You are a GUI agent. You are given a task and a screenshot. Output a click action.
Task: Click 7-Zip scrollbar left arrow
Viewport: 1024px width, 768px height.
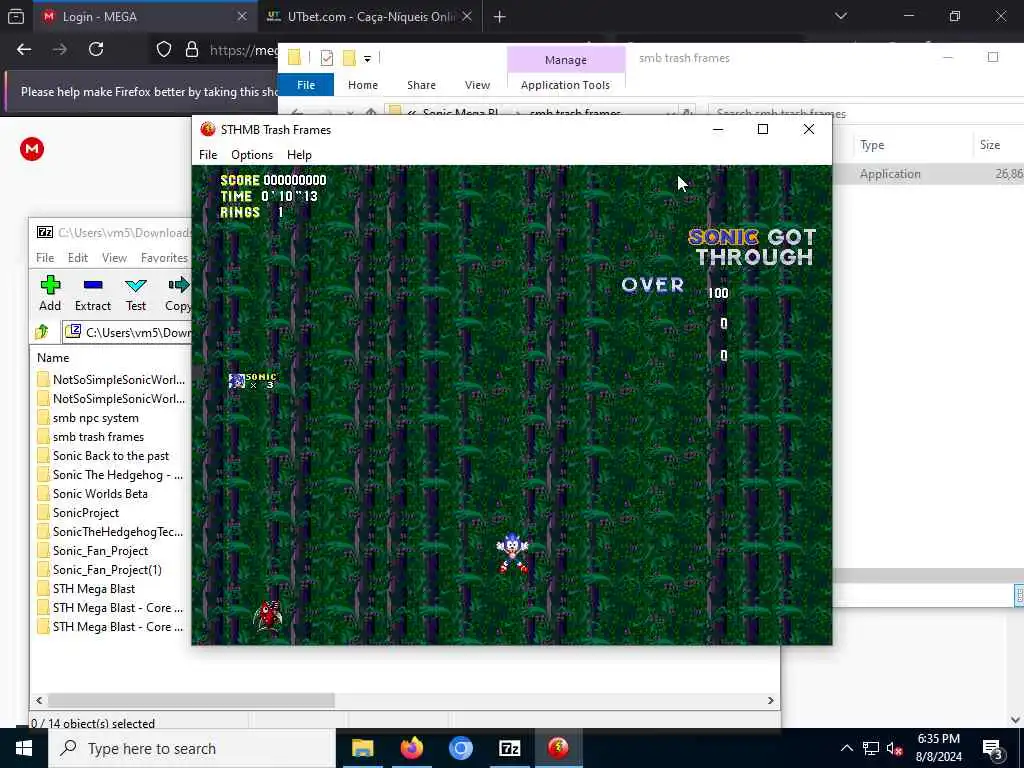click(x=39, y=700)
